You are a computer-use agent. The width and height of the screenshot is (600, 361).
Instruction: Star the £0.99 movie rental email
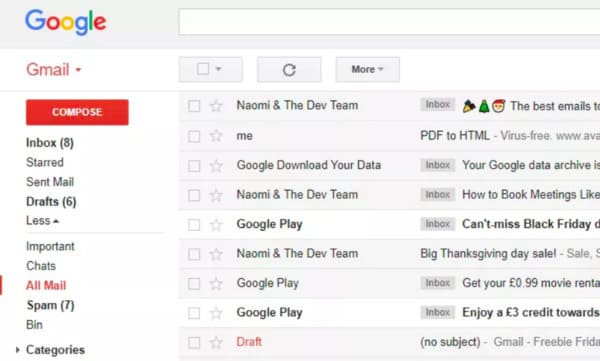click(x=216, y=283)
